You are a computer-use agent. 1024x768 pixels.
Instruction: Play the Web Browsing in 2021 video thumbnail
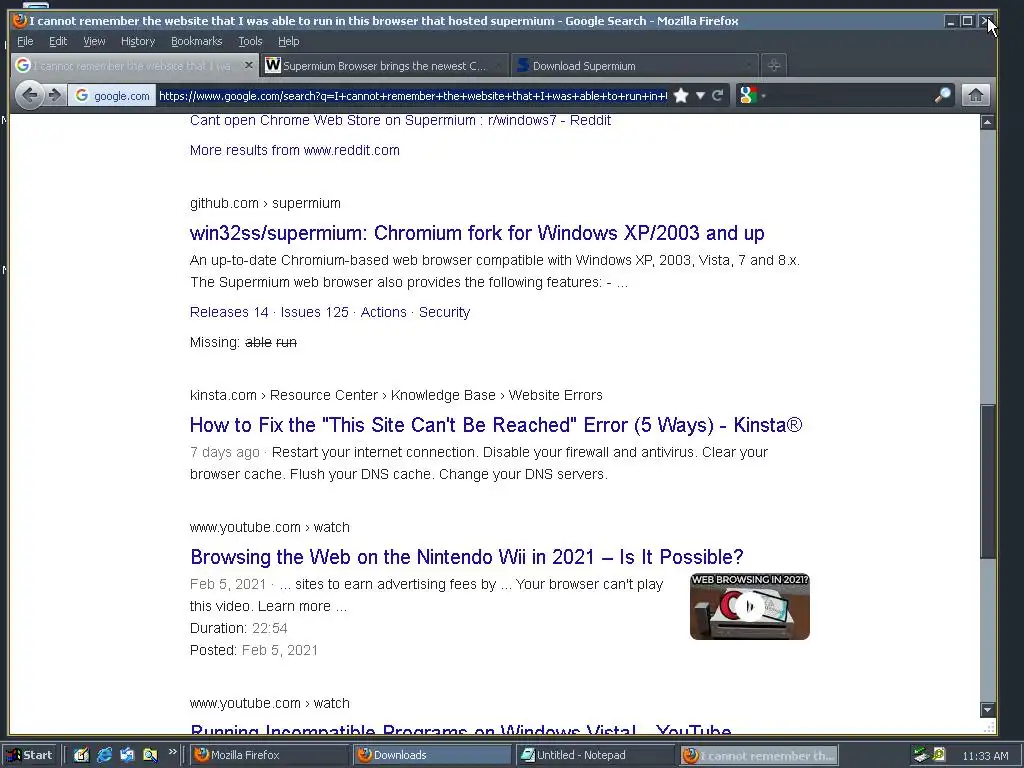[750, 607]
